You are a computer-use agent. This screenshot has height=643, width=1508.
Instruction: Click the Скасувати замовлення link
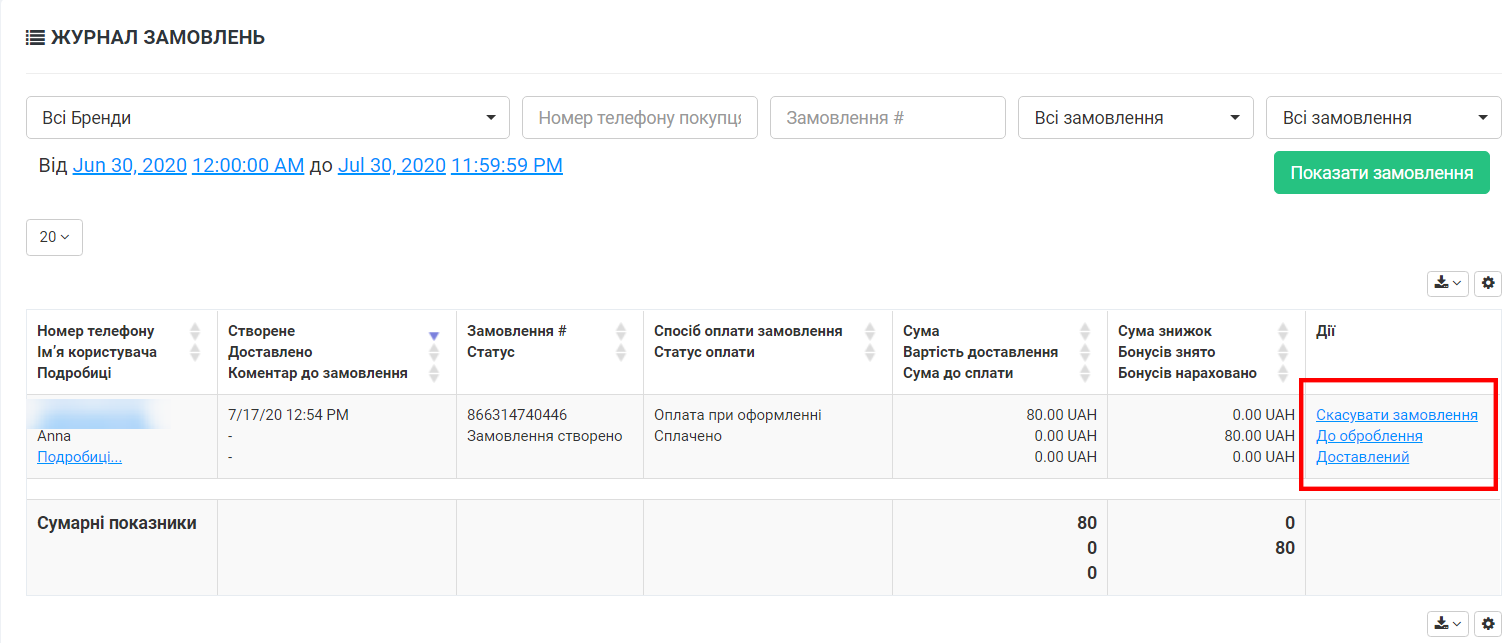coord(1396,415)
